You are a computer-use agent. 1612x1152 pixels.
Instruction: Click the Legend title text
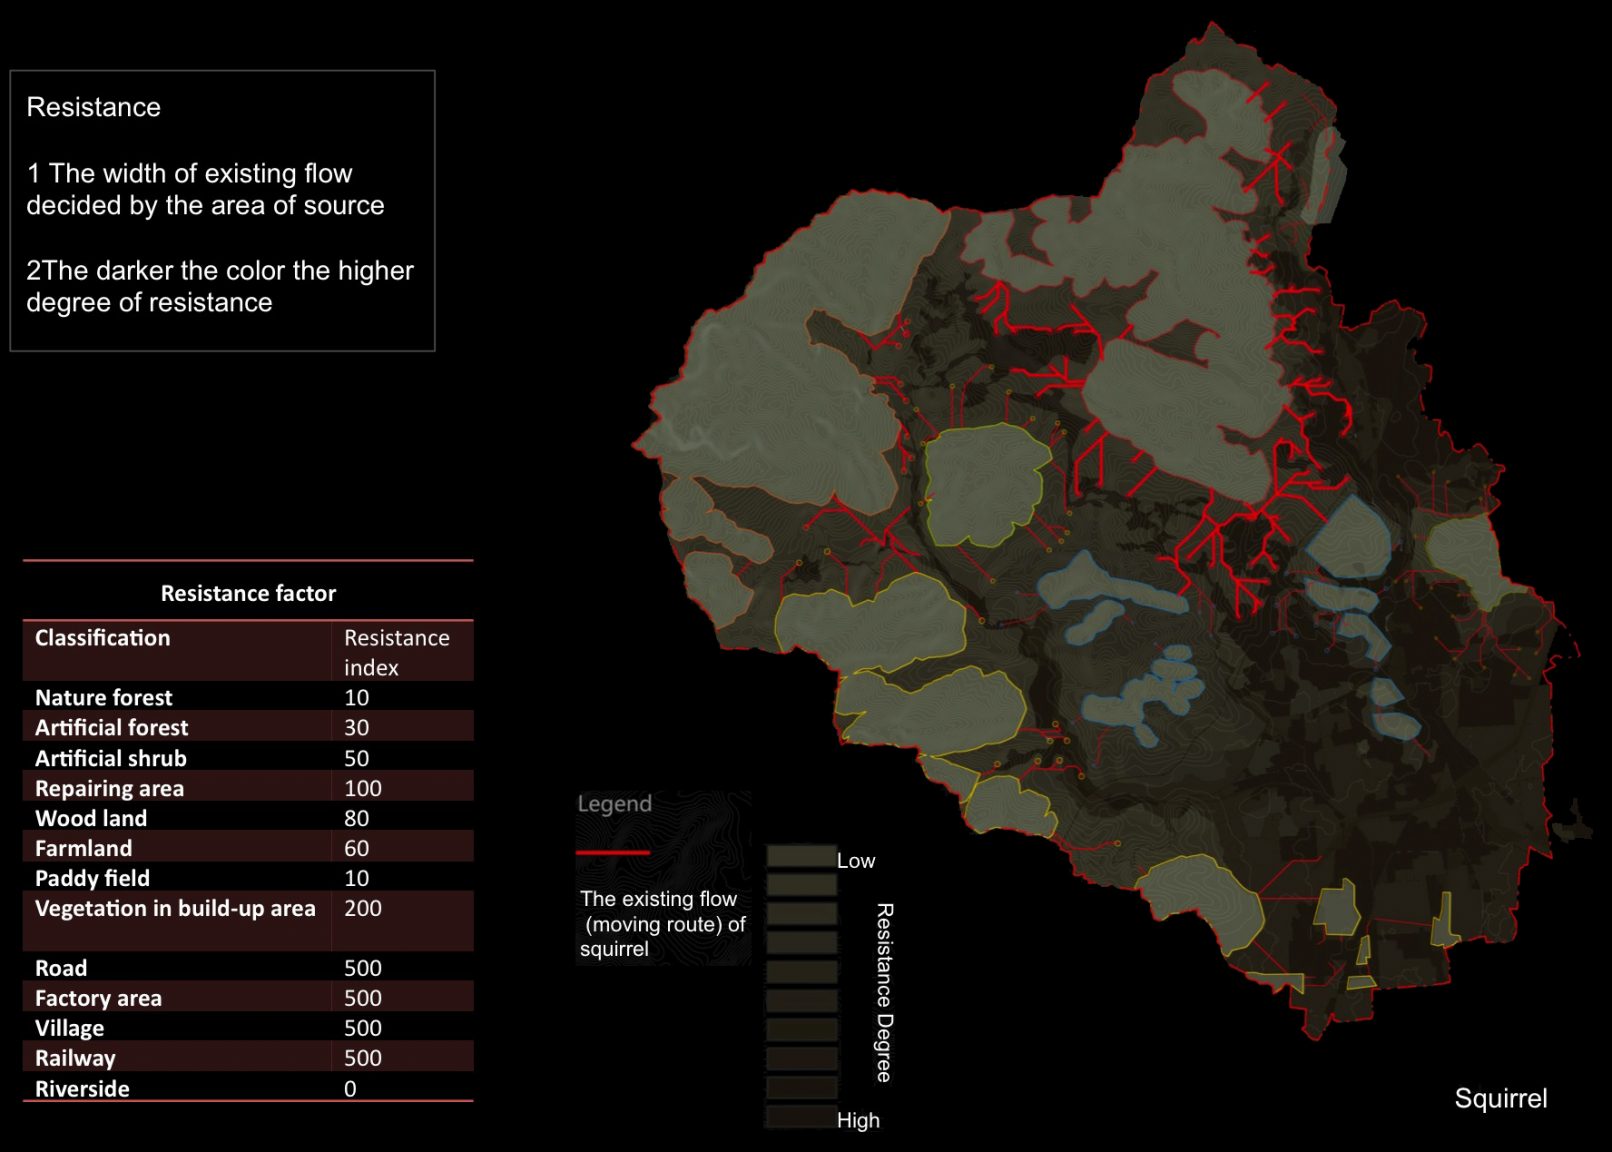[614, 804]
